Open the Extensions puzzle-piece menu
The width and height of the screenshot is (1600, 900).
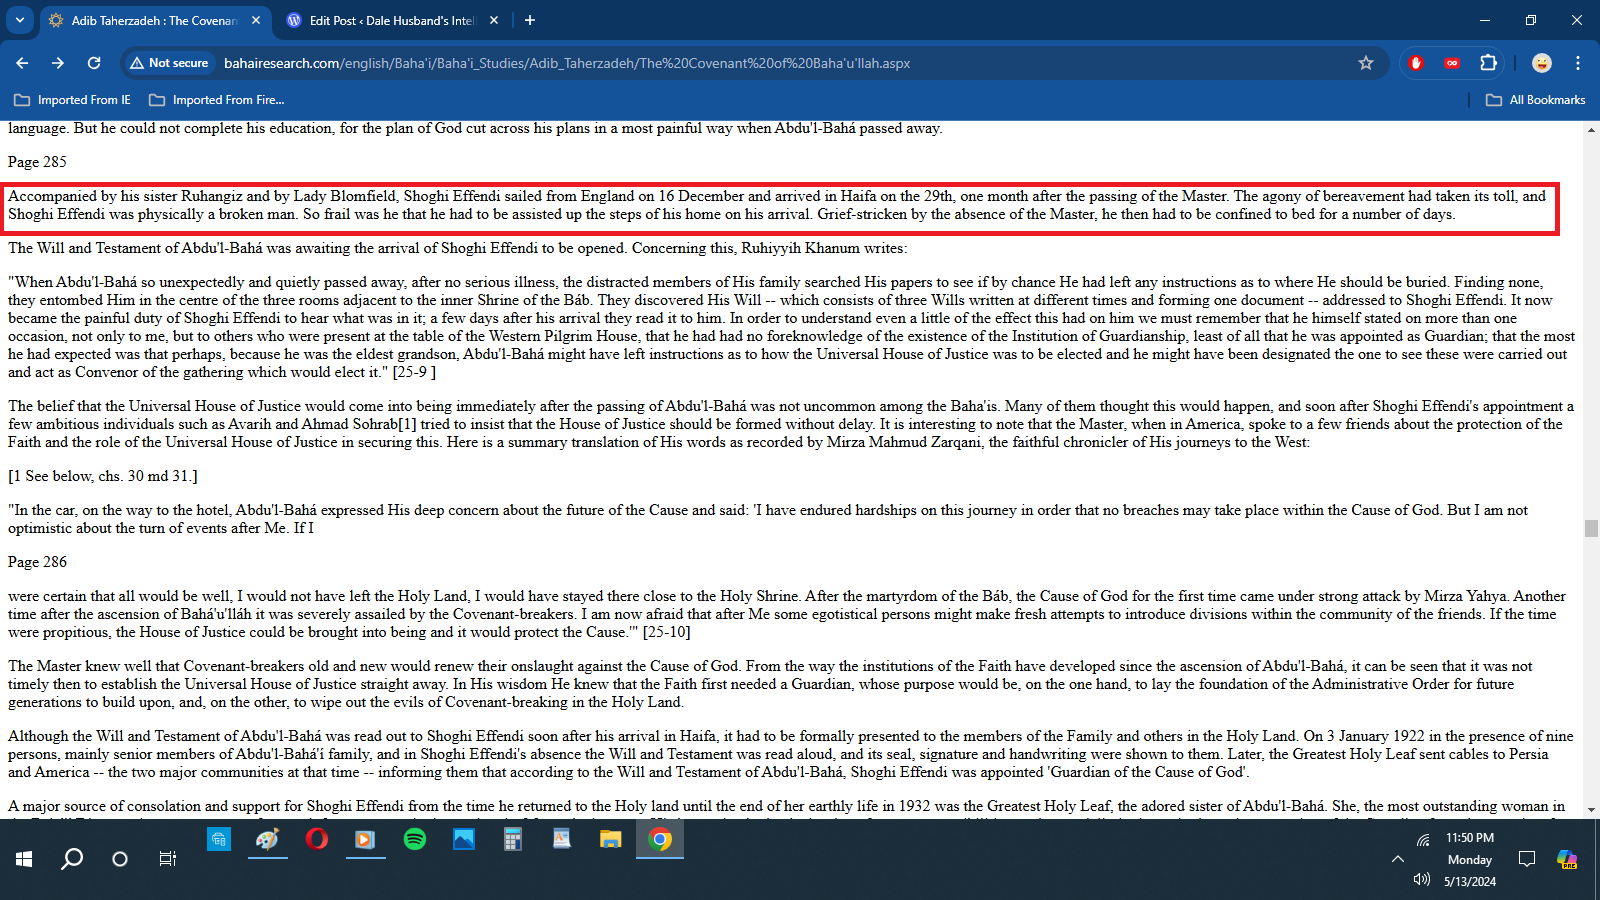(1488, 63)
